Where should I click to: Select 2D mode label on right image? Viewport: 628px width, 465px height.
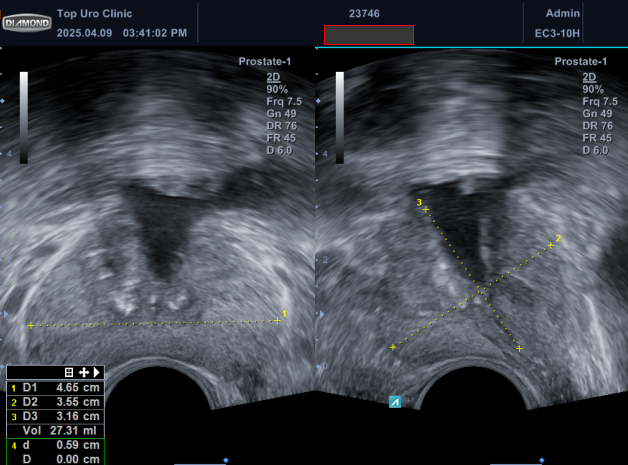(x=590, y=77)
